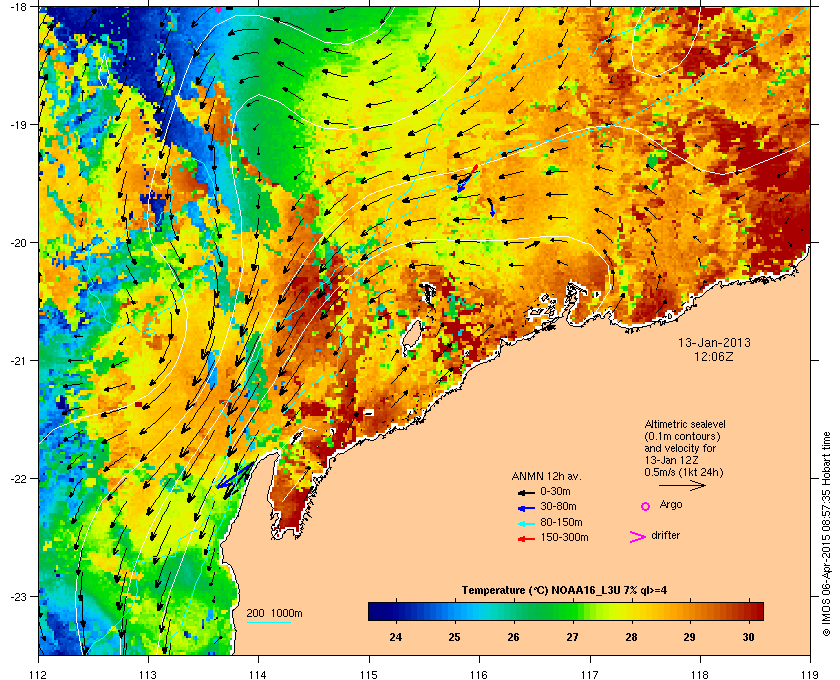The width and height of the screenshot is (840, 680).
Task: Click the '13-Jan-2013' date label
Action: click(x=714, y=343)
